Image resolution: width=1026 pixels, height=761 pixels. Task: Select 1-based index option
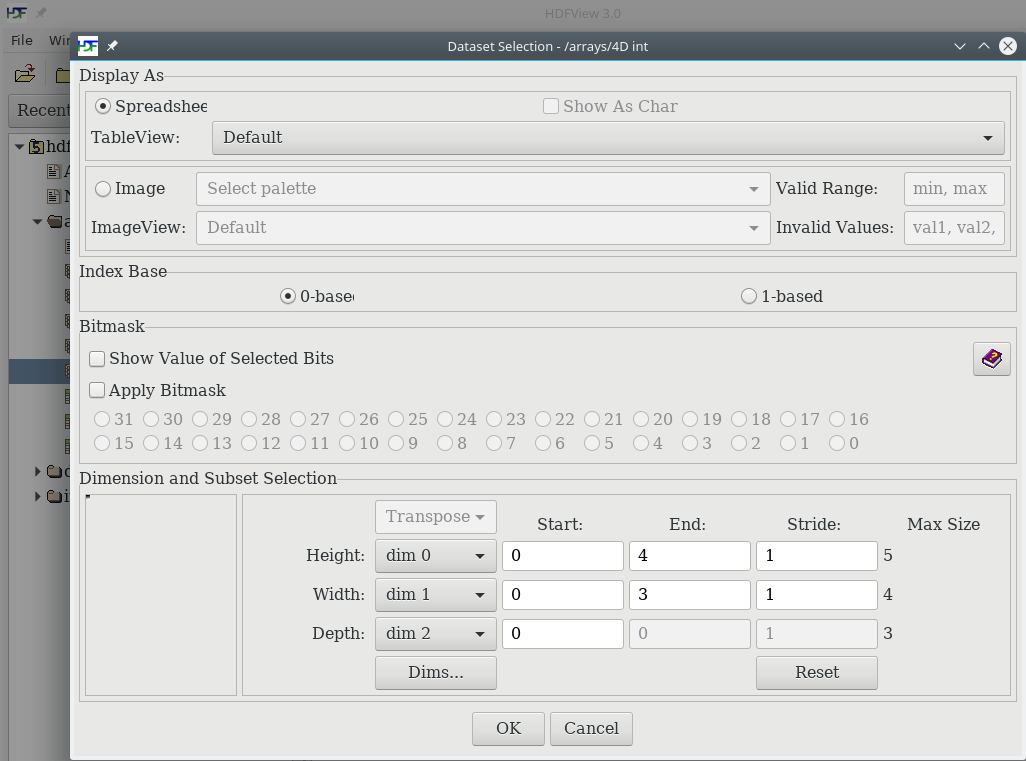click(749, 296)
